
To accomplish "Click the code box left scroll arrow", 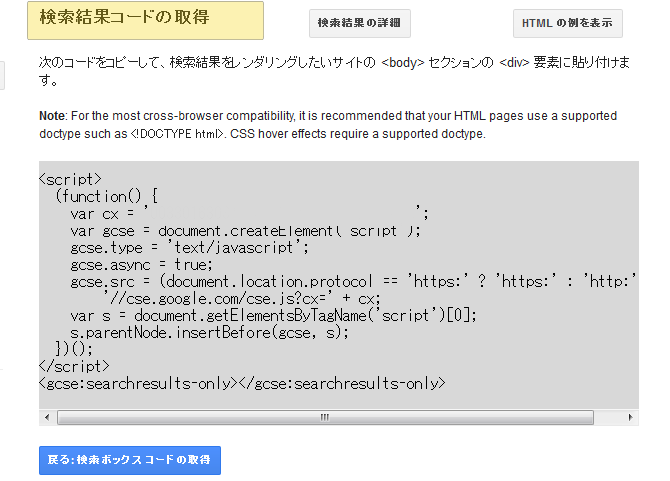I will (47, 417).
